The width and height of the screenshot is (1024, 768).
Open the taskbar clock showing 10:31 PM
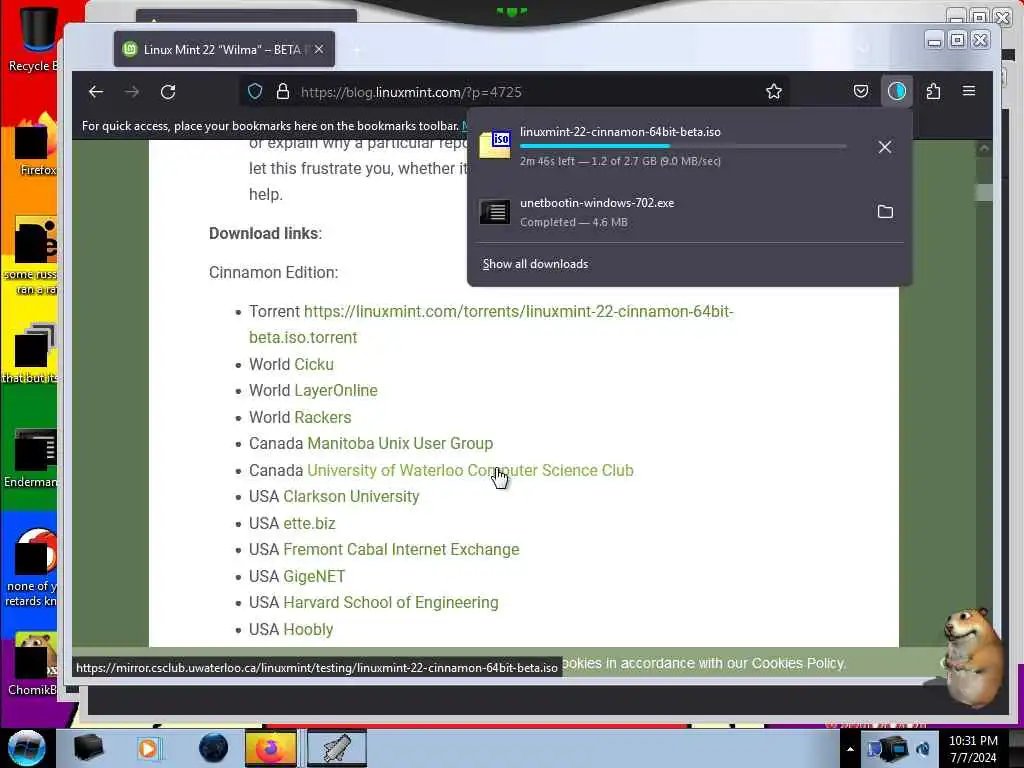click(x=973, y=749)
